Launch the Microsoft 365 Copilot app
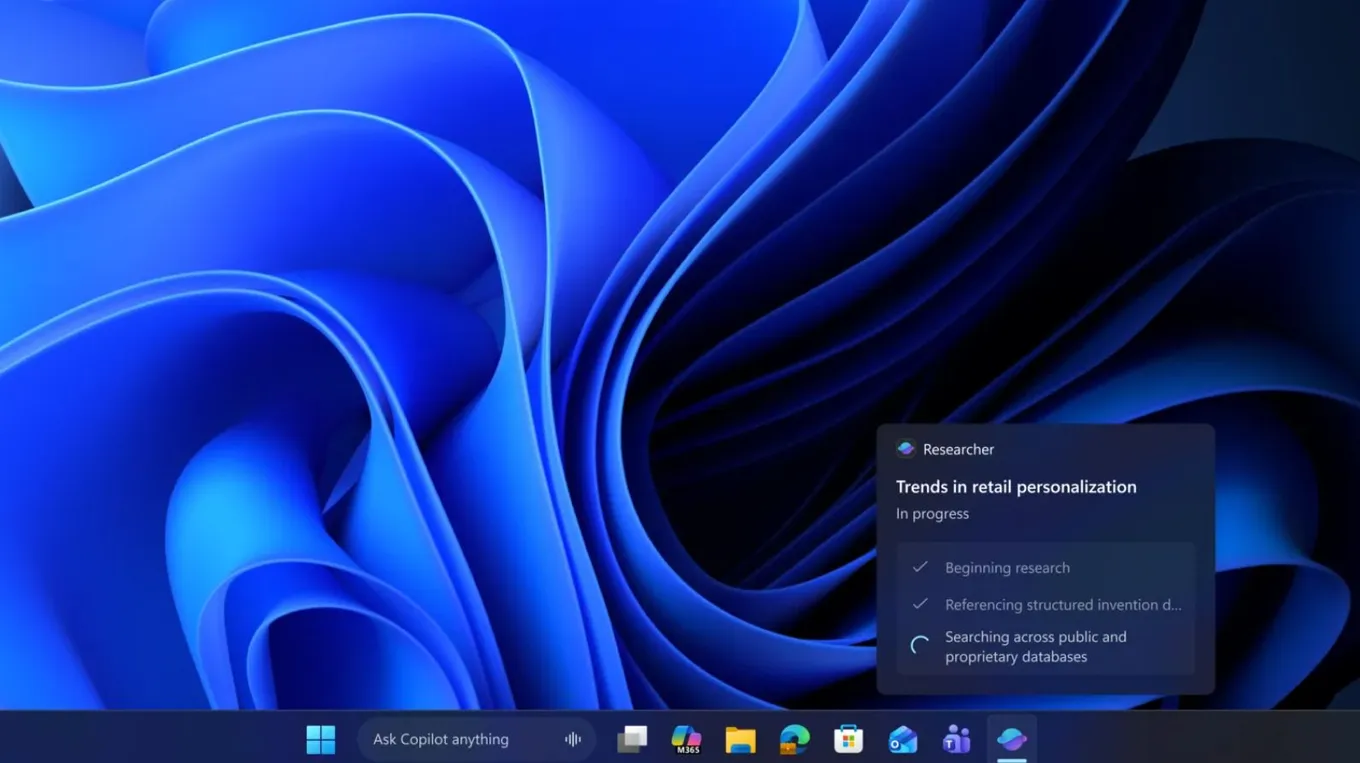The height and width of the screenshot is (763, 1360). coord(686,739)
